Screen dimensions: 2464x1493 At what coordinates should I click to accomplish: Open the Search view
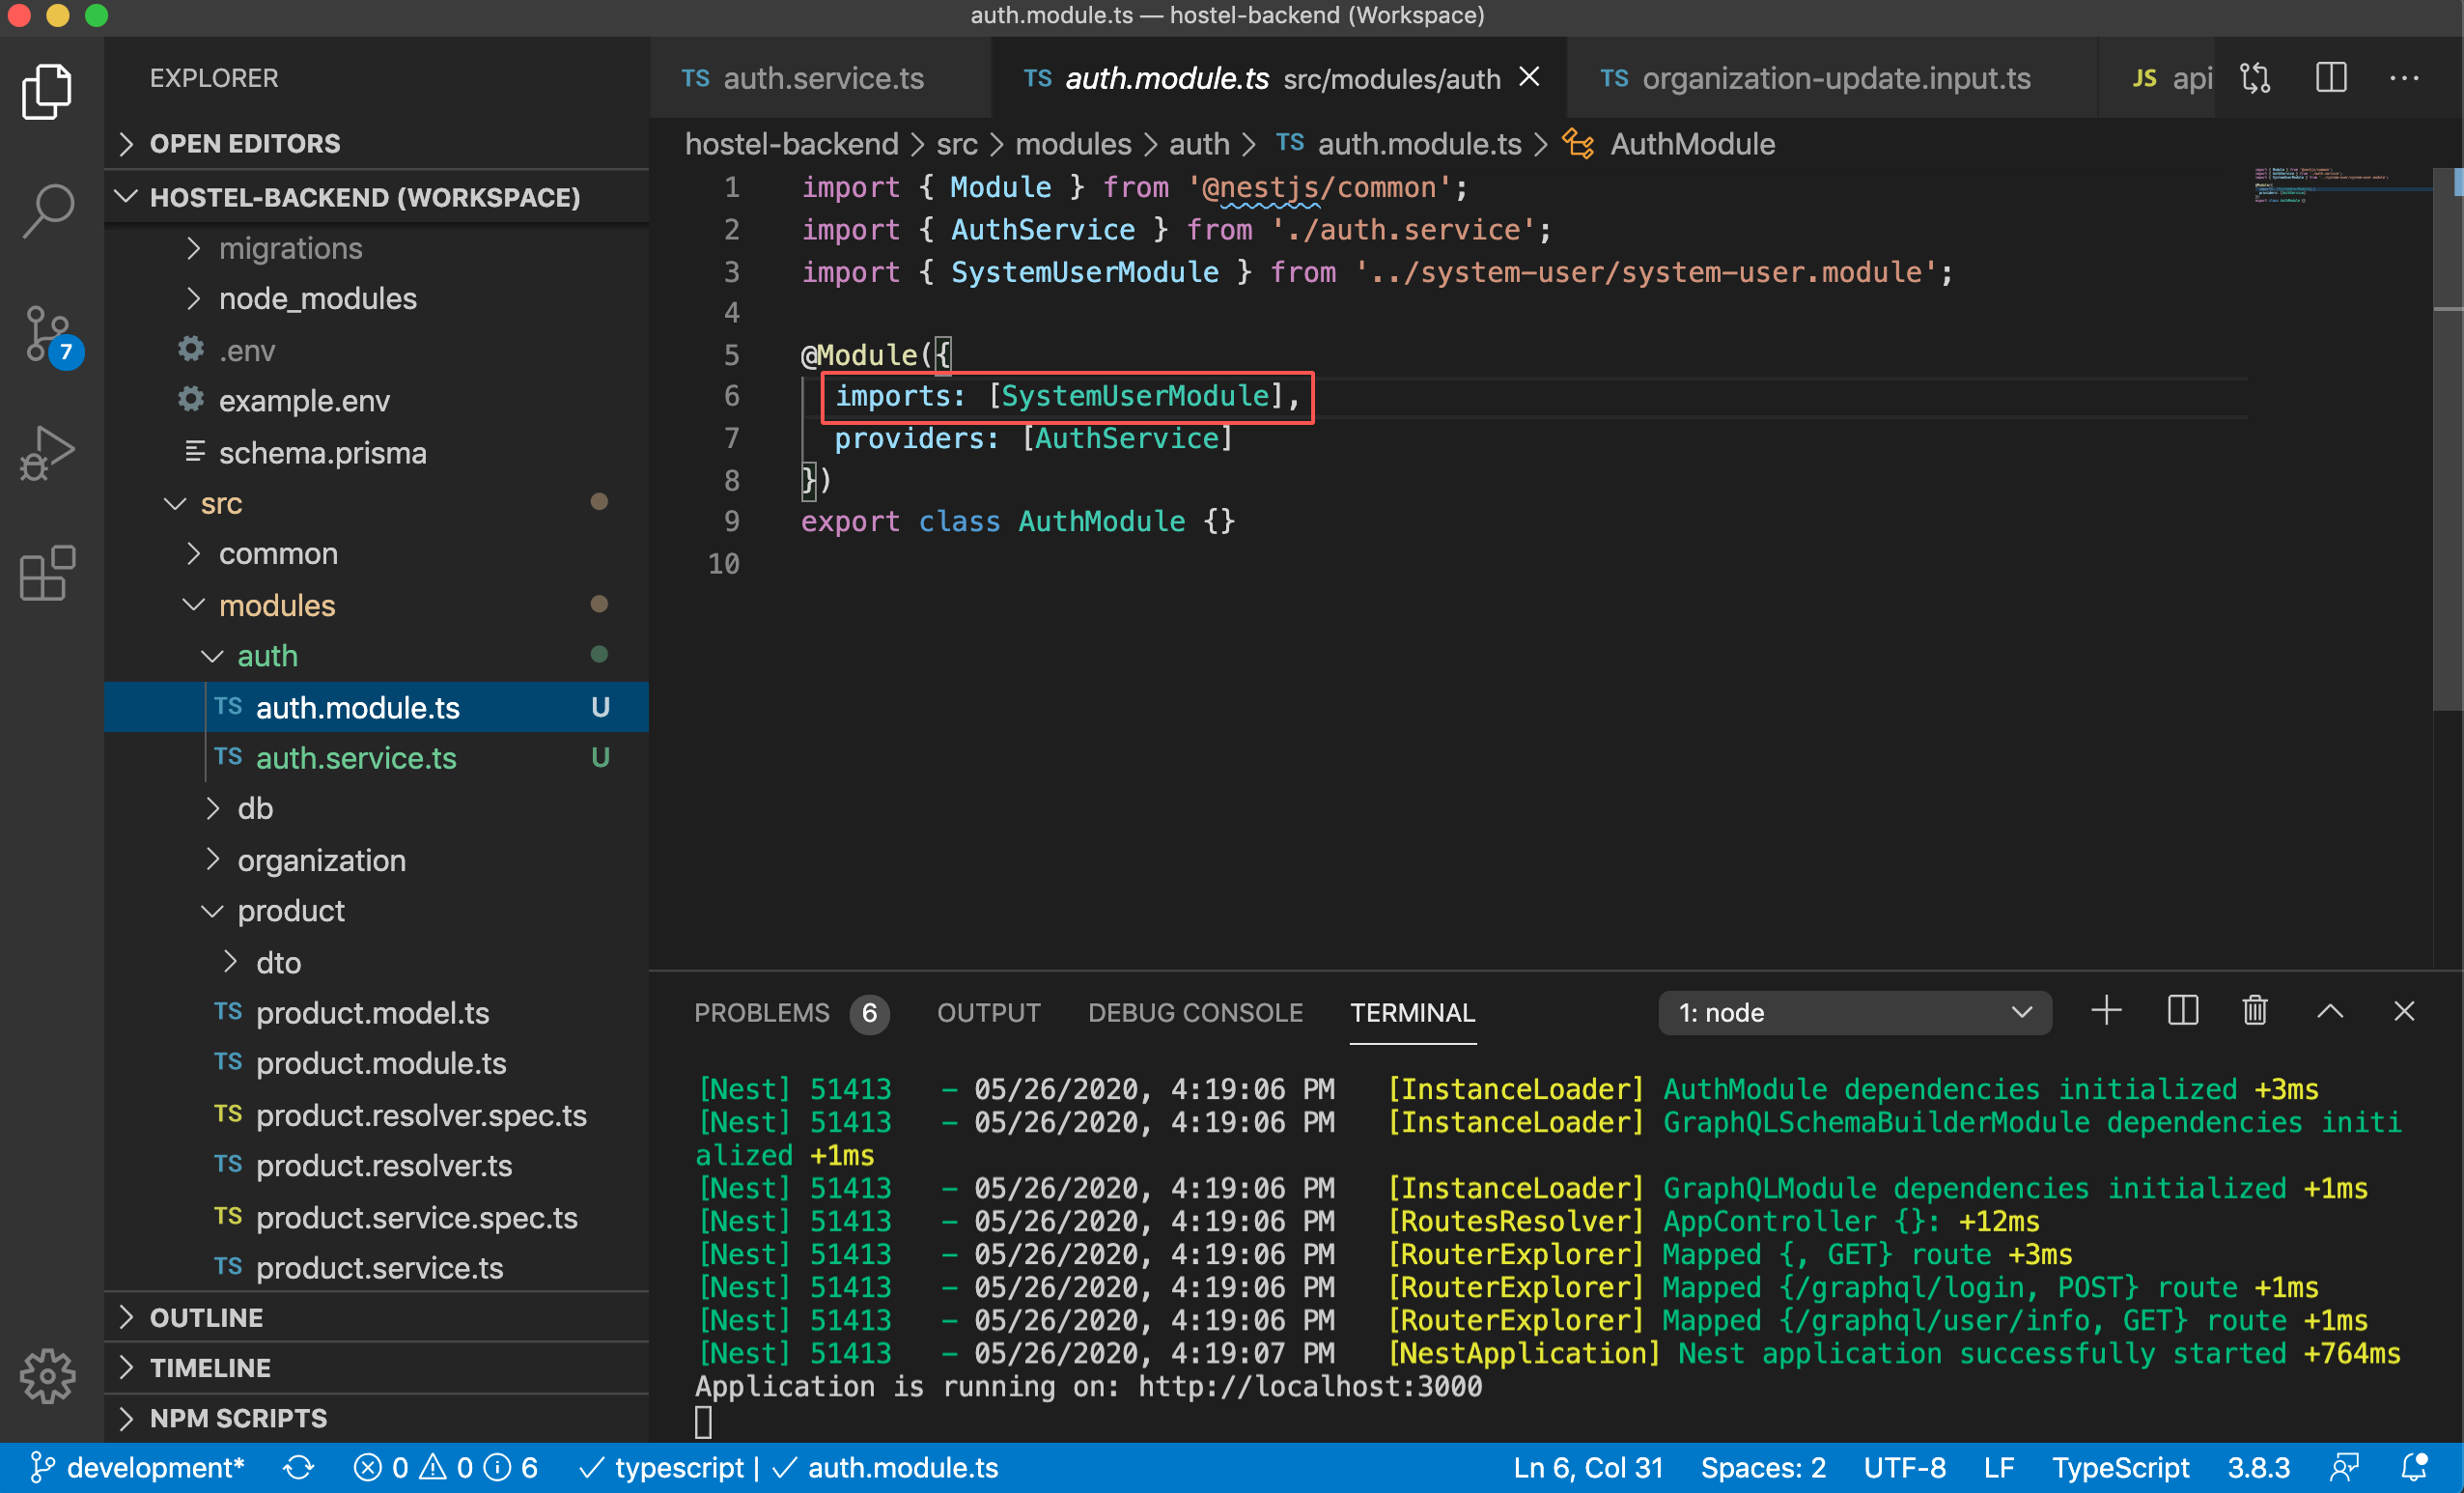pyautogui.click(x=46, y=210)
